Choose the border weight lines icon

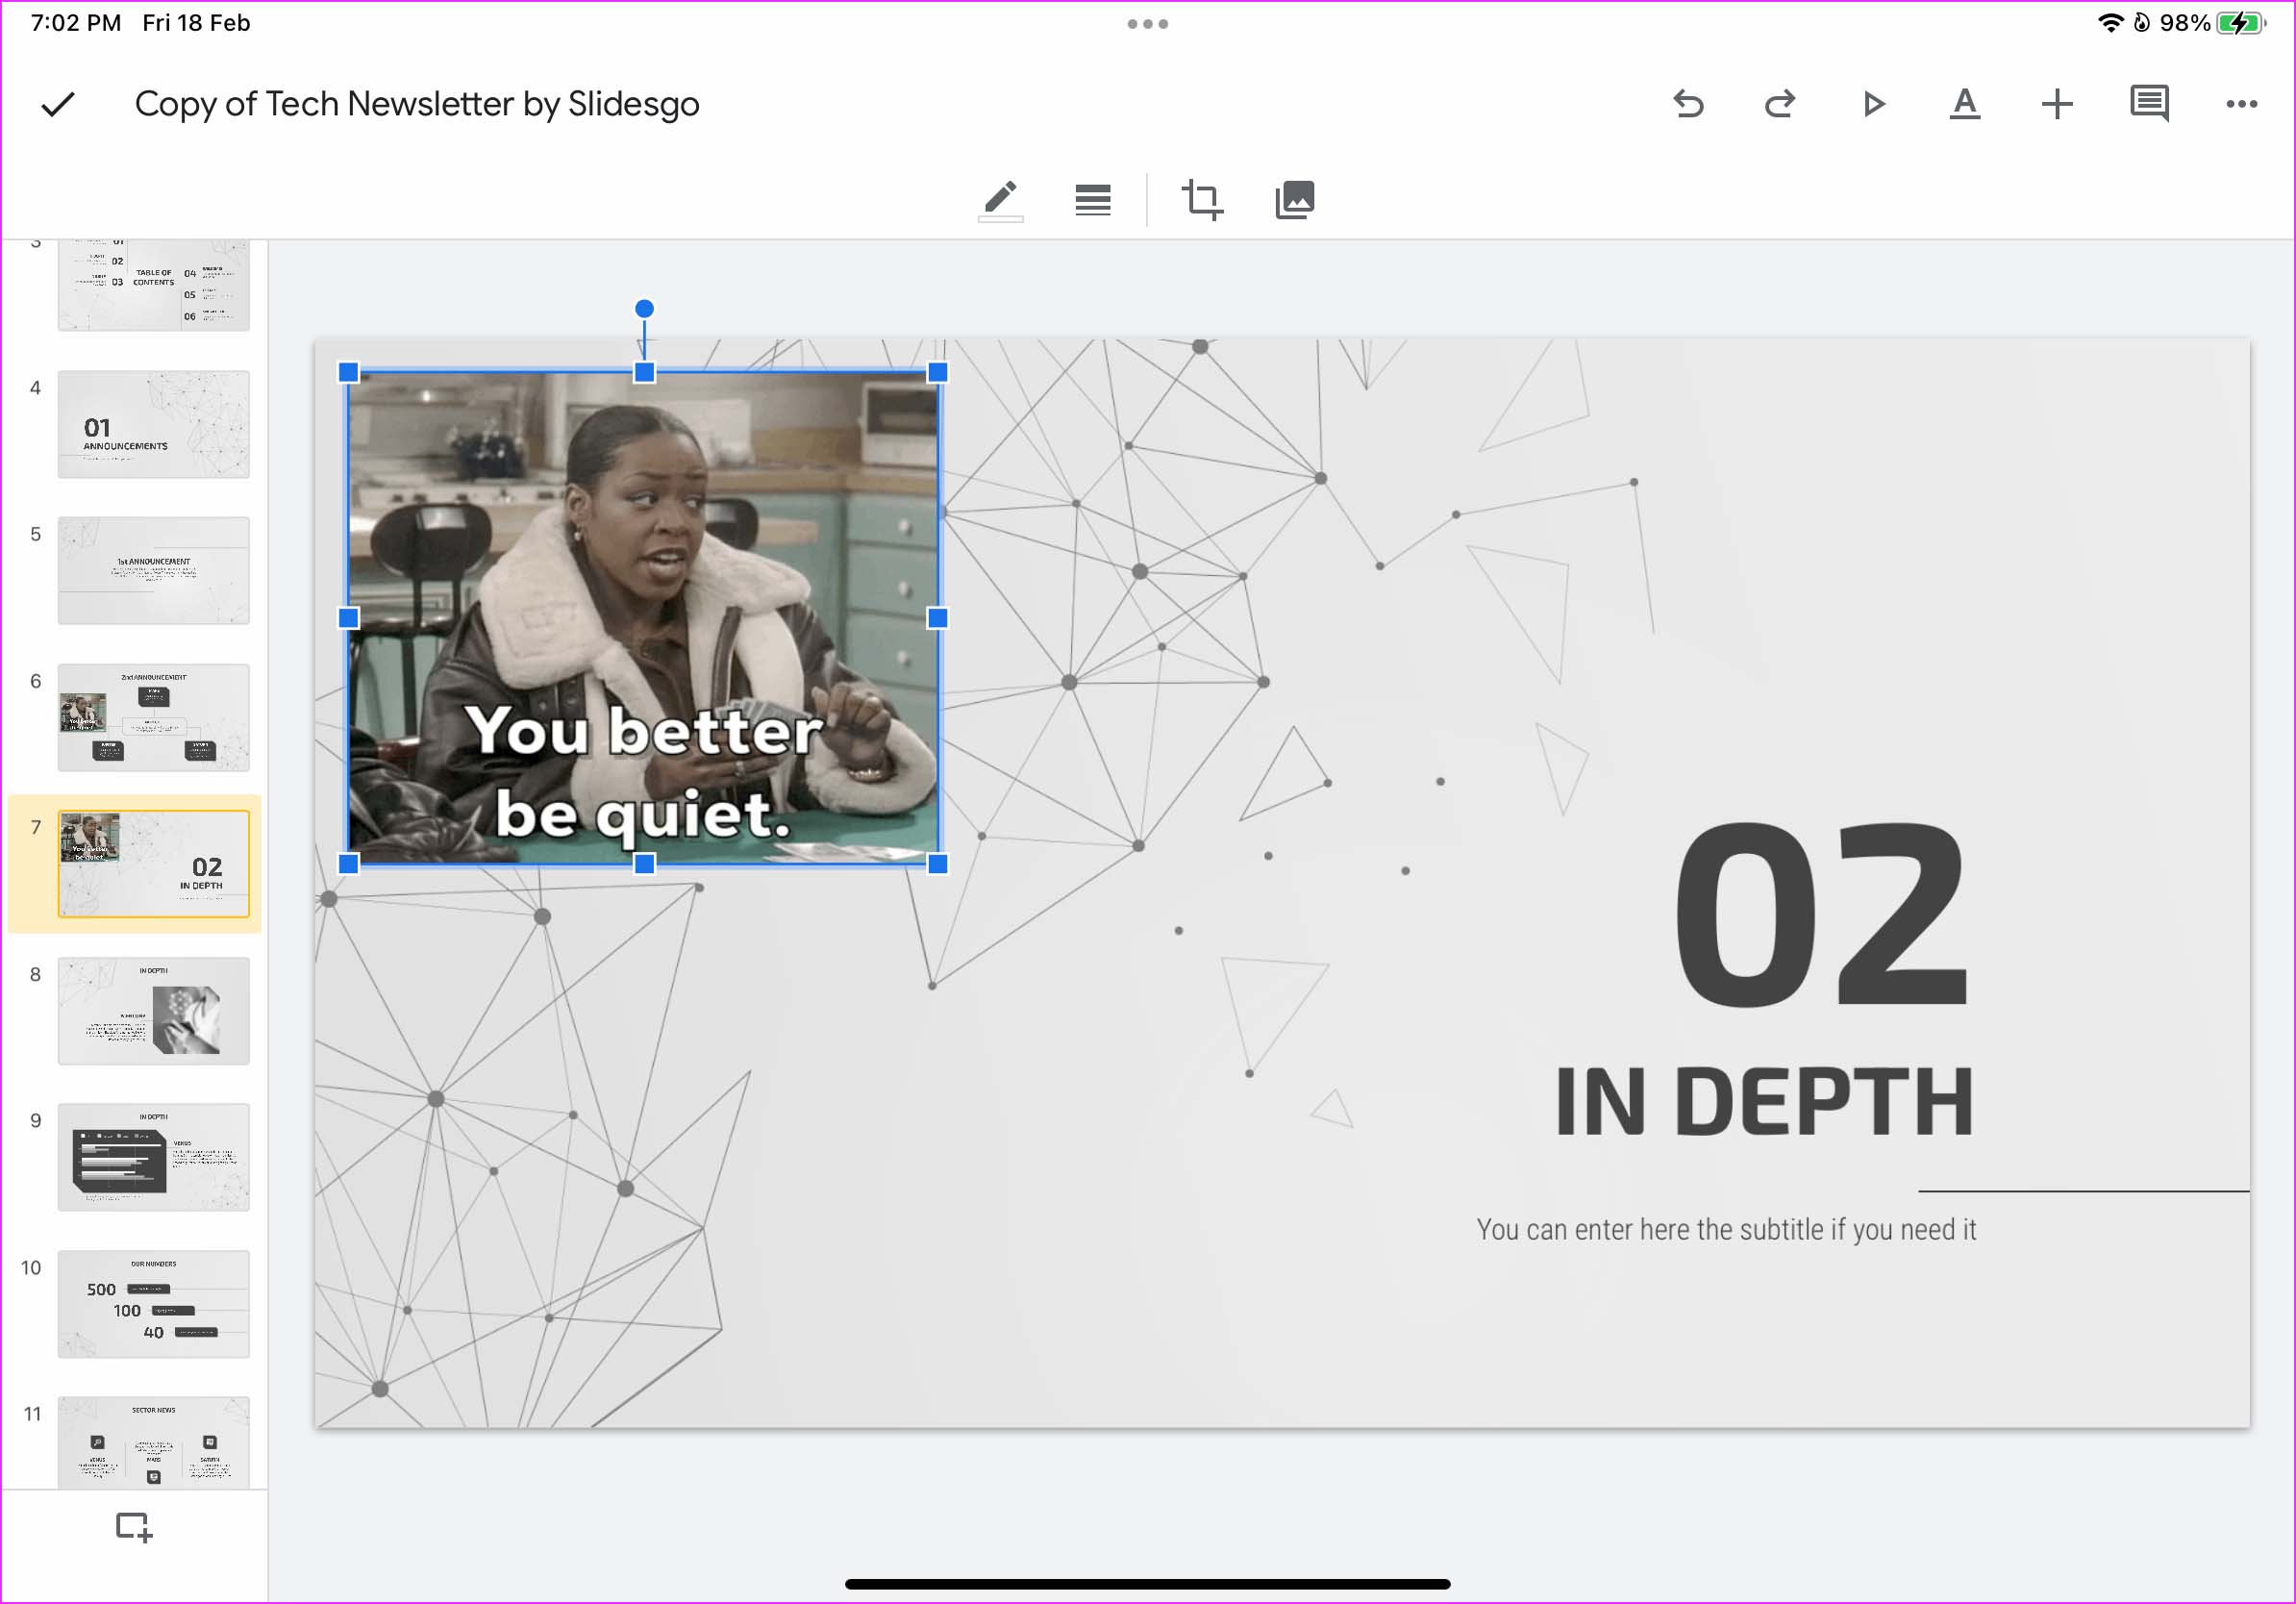click(x=1093, y=200)
